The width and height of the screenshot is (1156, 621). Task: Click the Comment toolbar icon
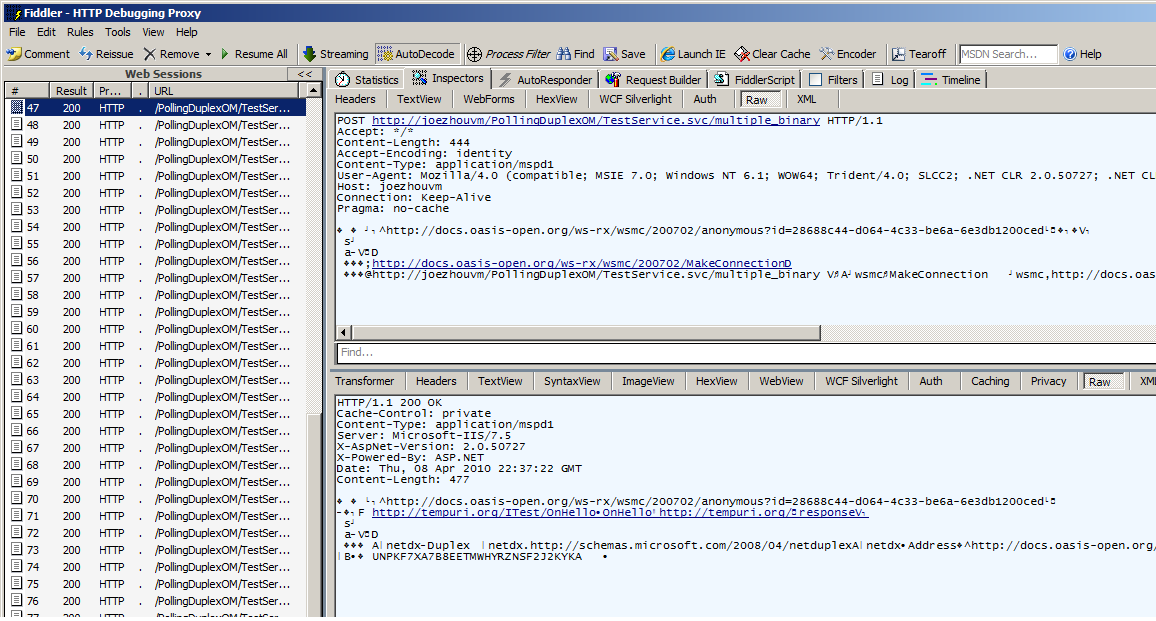pos(13,54)
